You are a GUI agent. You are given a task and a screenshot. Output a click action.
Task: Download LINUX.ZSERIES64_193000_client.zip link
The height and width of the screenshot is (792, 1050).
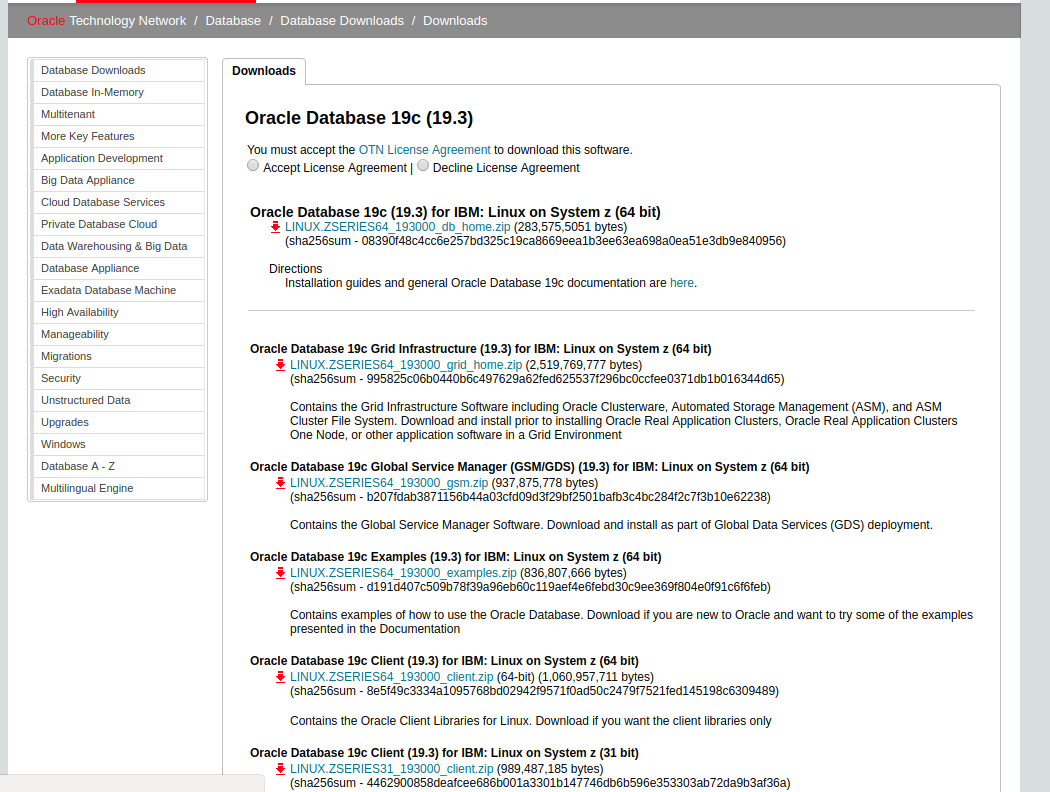(x=392, y=677)
